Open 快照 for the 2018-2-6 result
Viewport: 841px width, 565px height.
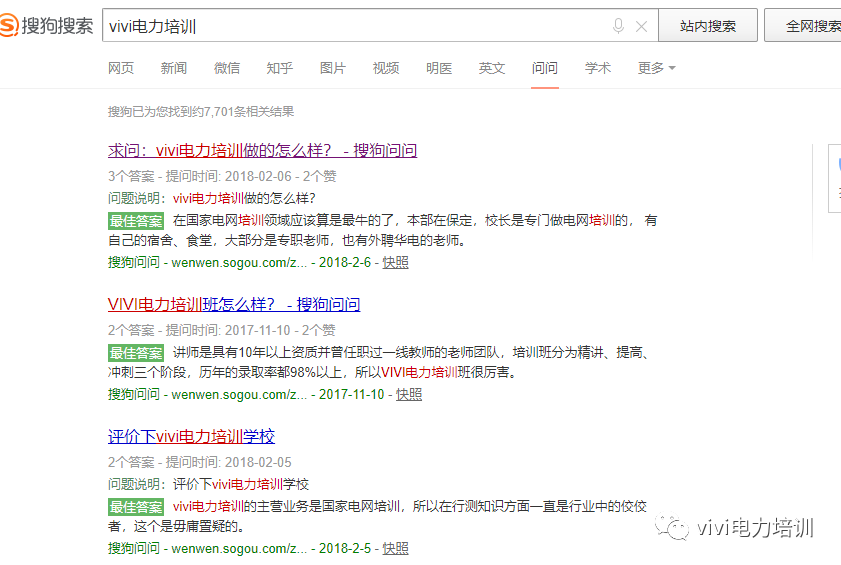click(395, 262)
